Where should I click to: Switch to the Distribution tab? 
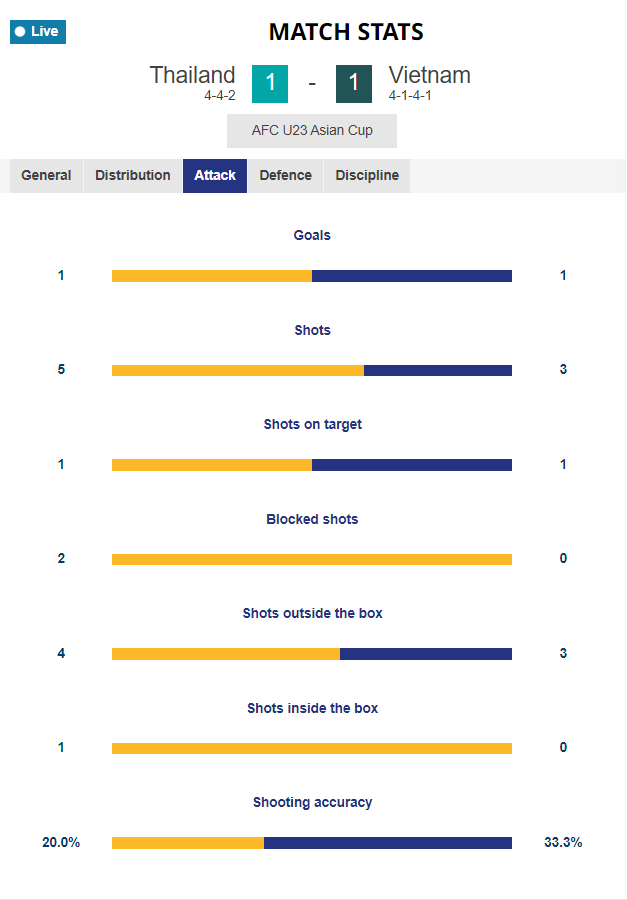[x=133, y=176]
